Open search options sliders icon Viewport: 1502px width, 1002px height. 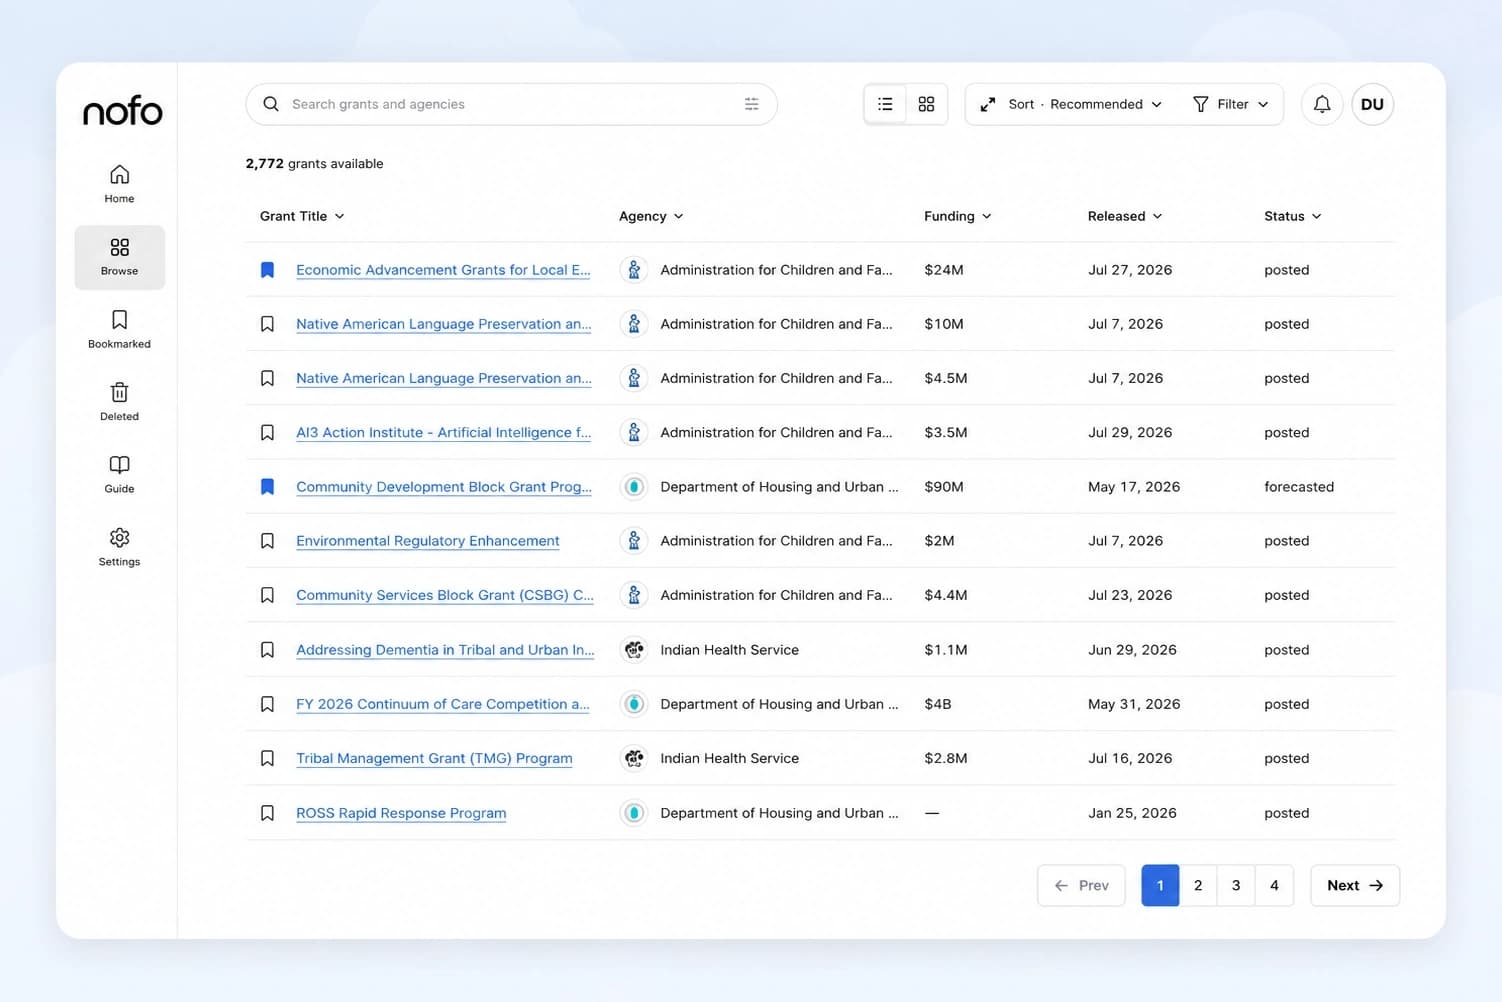point(752,104)
